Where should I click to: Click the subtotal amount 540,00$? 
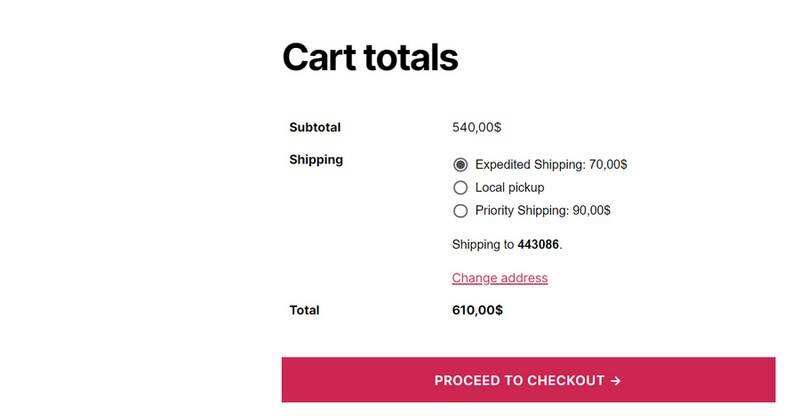pos(476,127)
